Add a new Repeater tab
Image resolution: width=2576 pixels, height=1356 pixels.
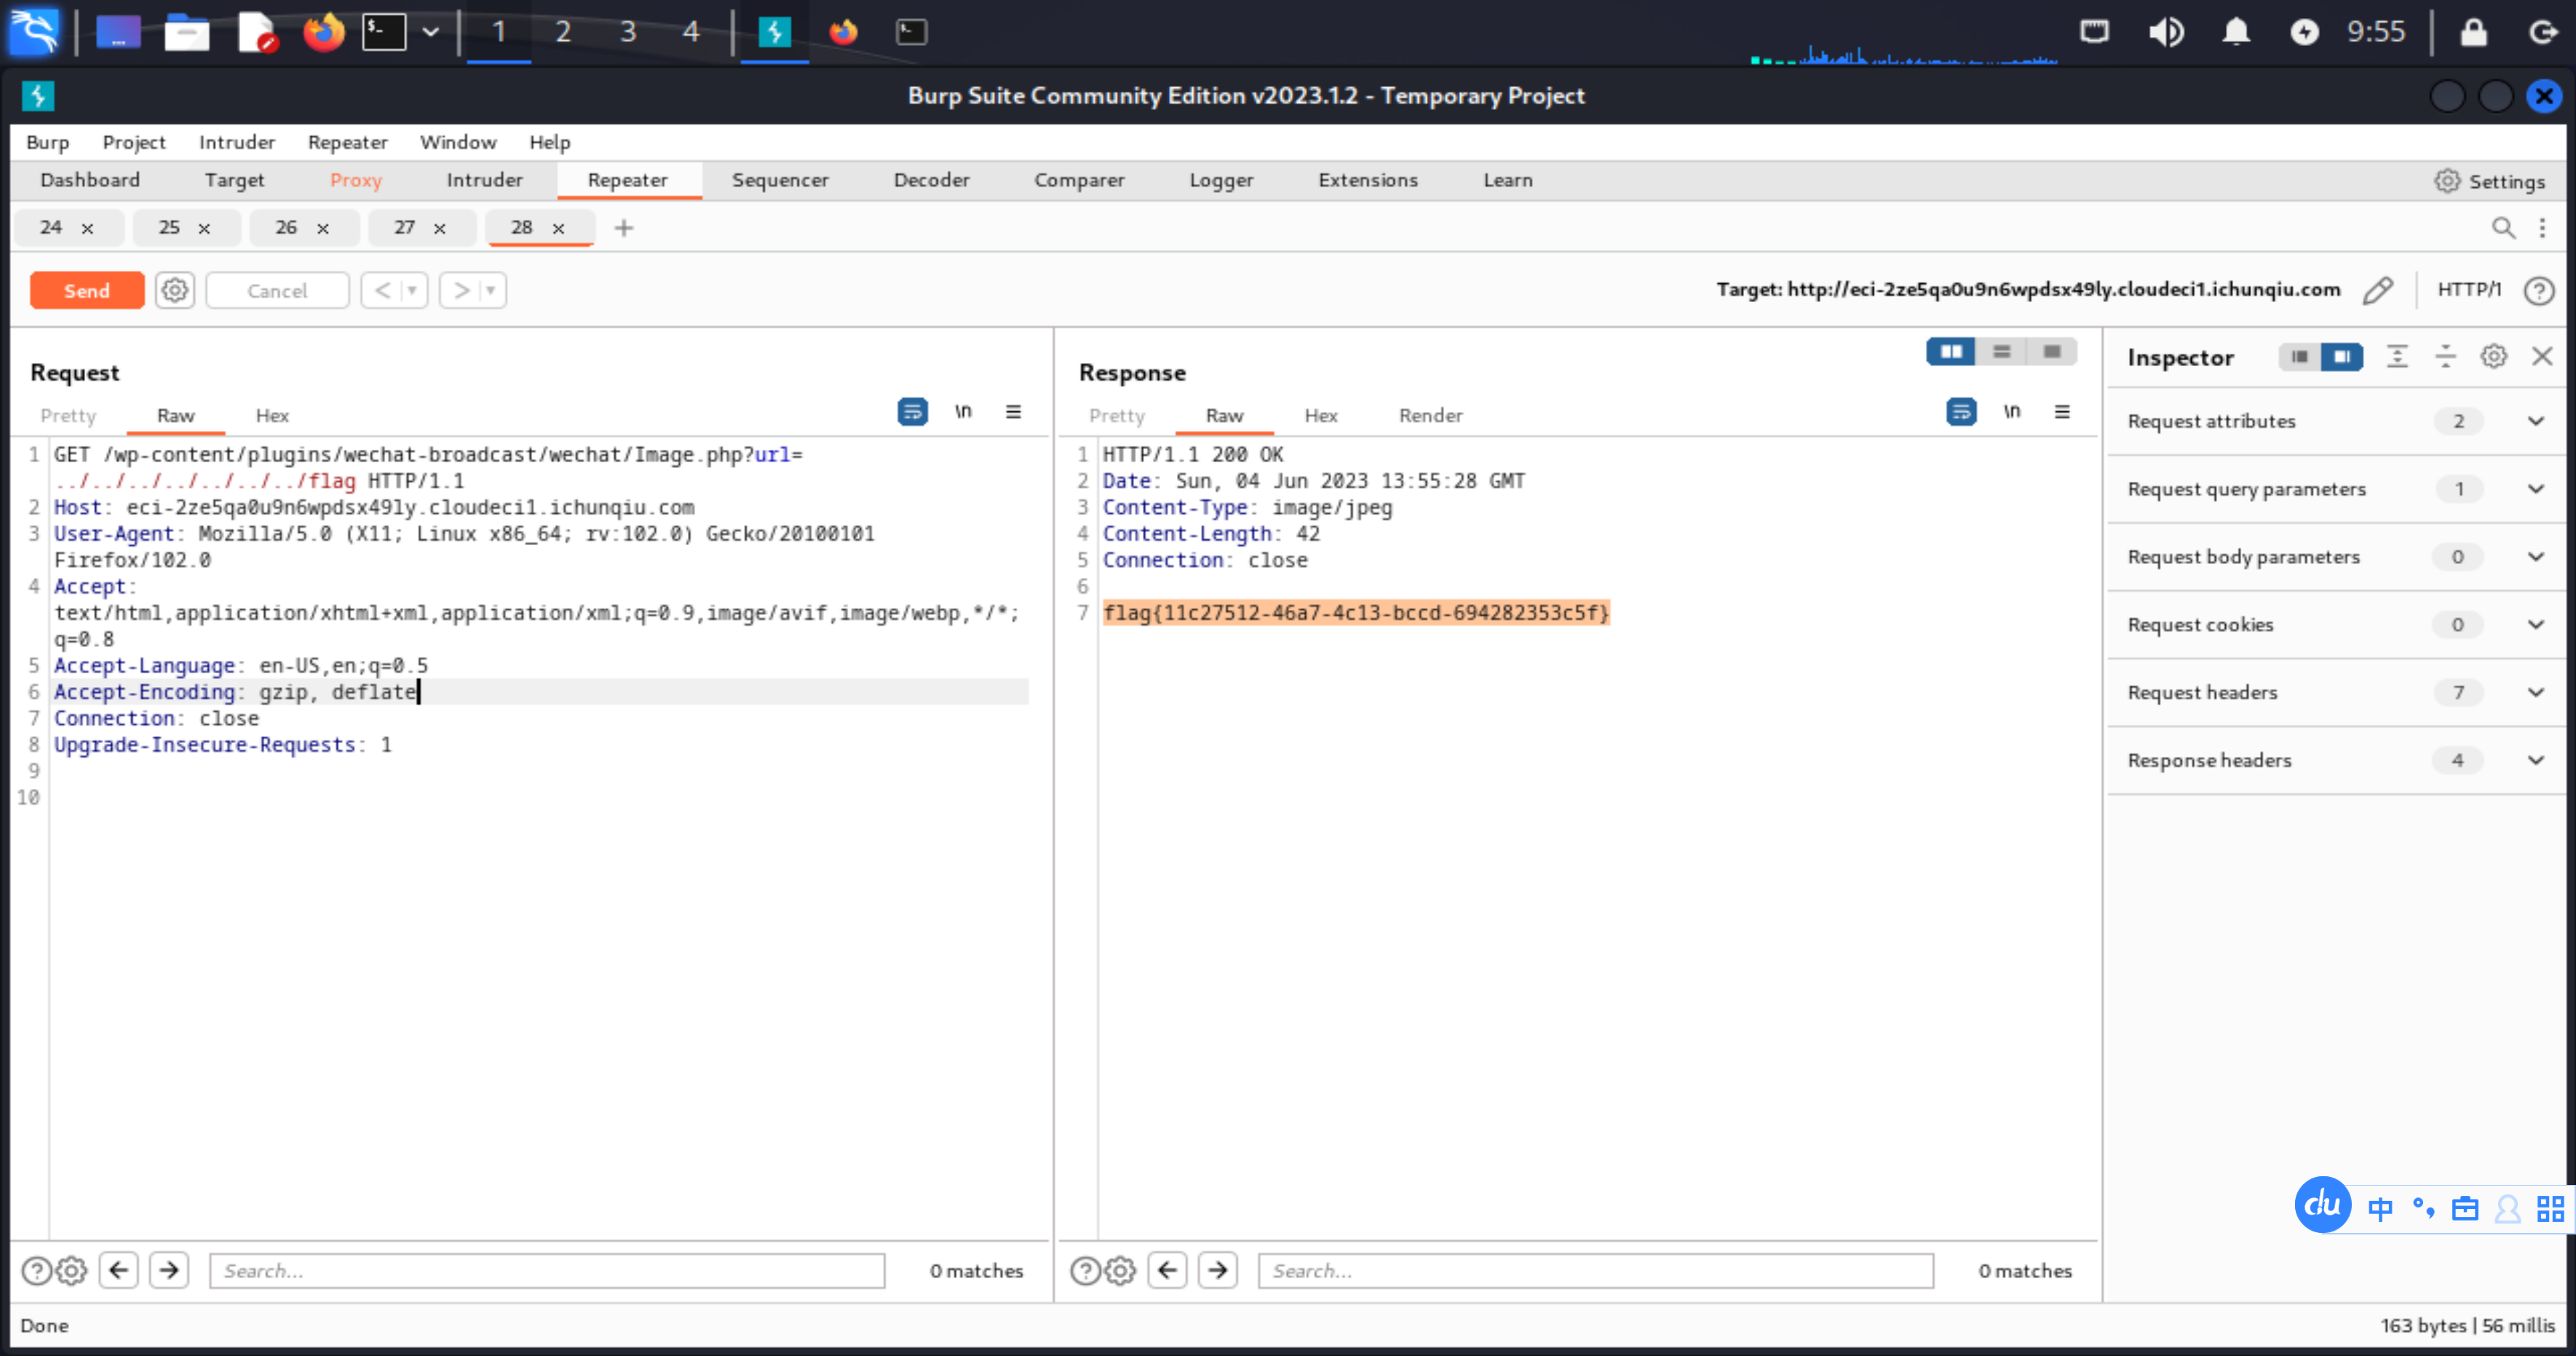(x=624, y=228)
